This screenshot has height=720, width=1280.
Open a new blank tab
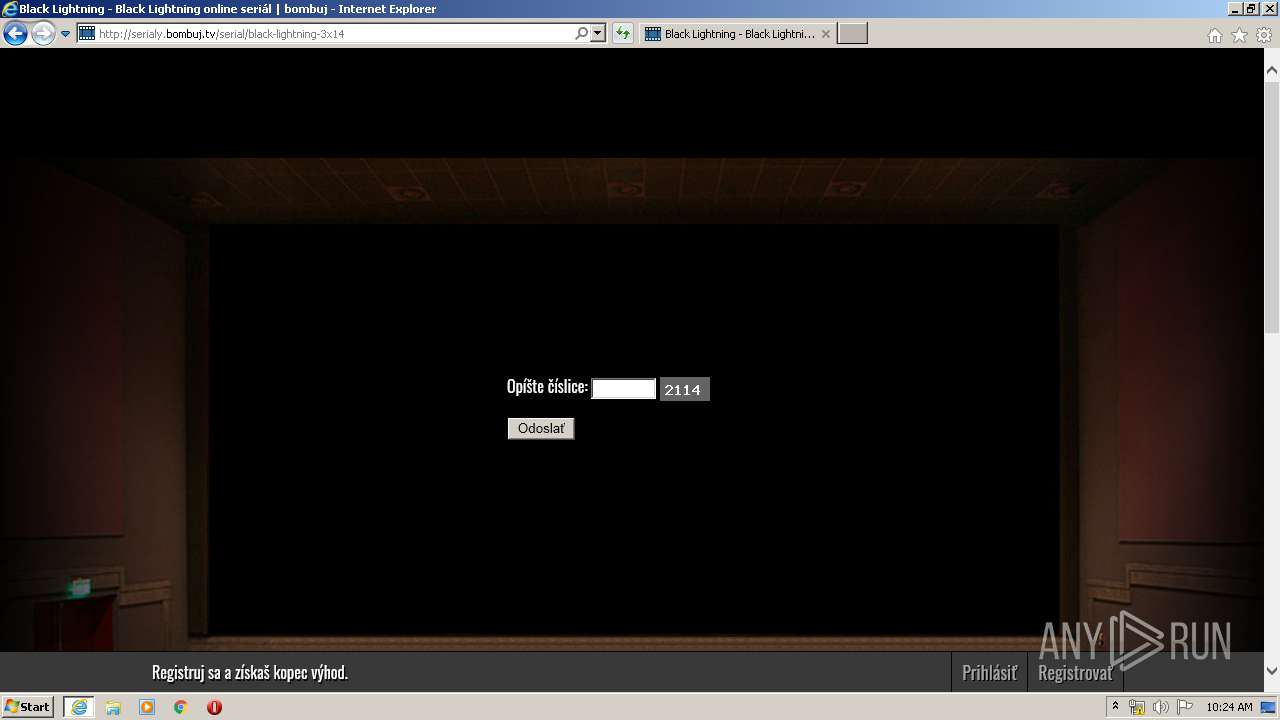(x=852, y=34)
